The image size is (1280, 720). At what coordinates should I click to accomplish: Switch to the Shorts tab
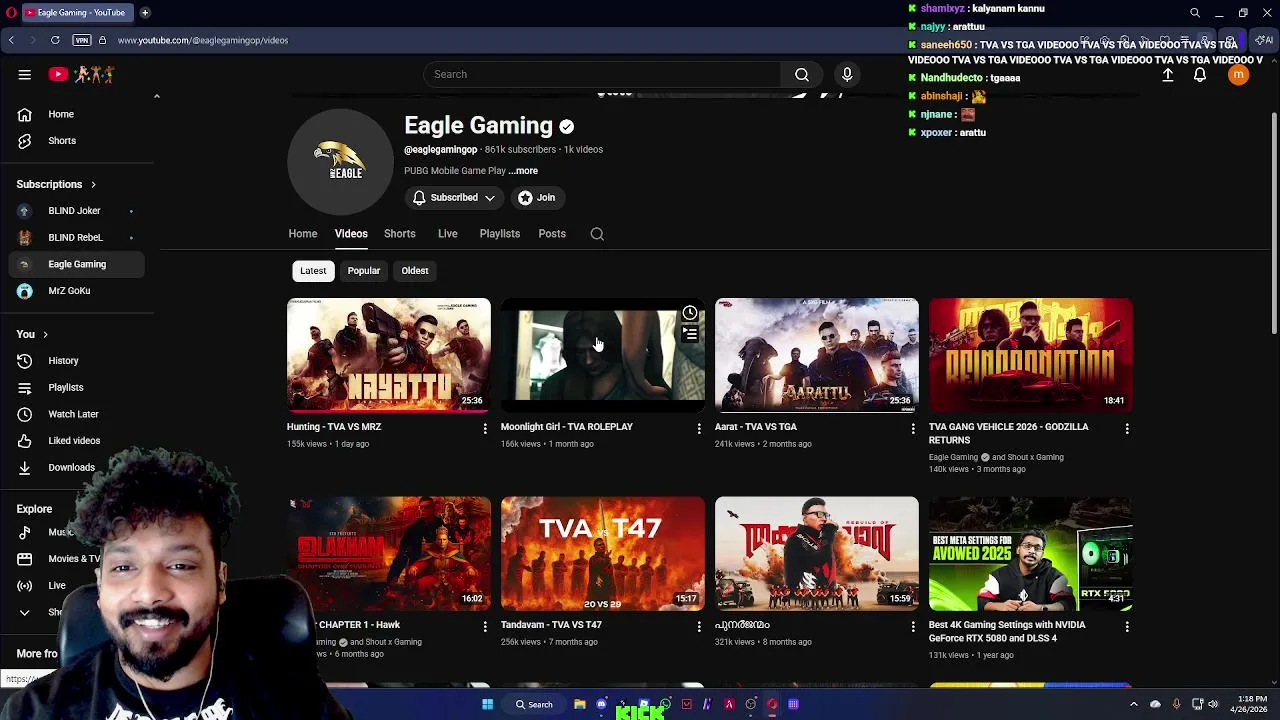[400, 234]
